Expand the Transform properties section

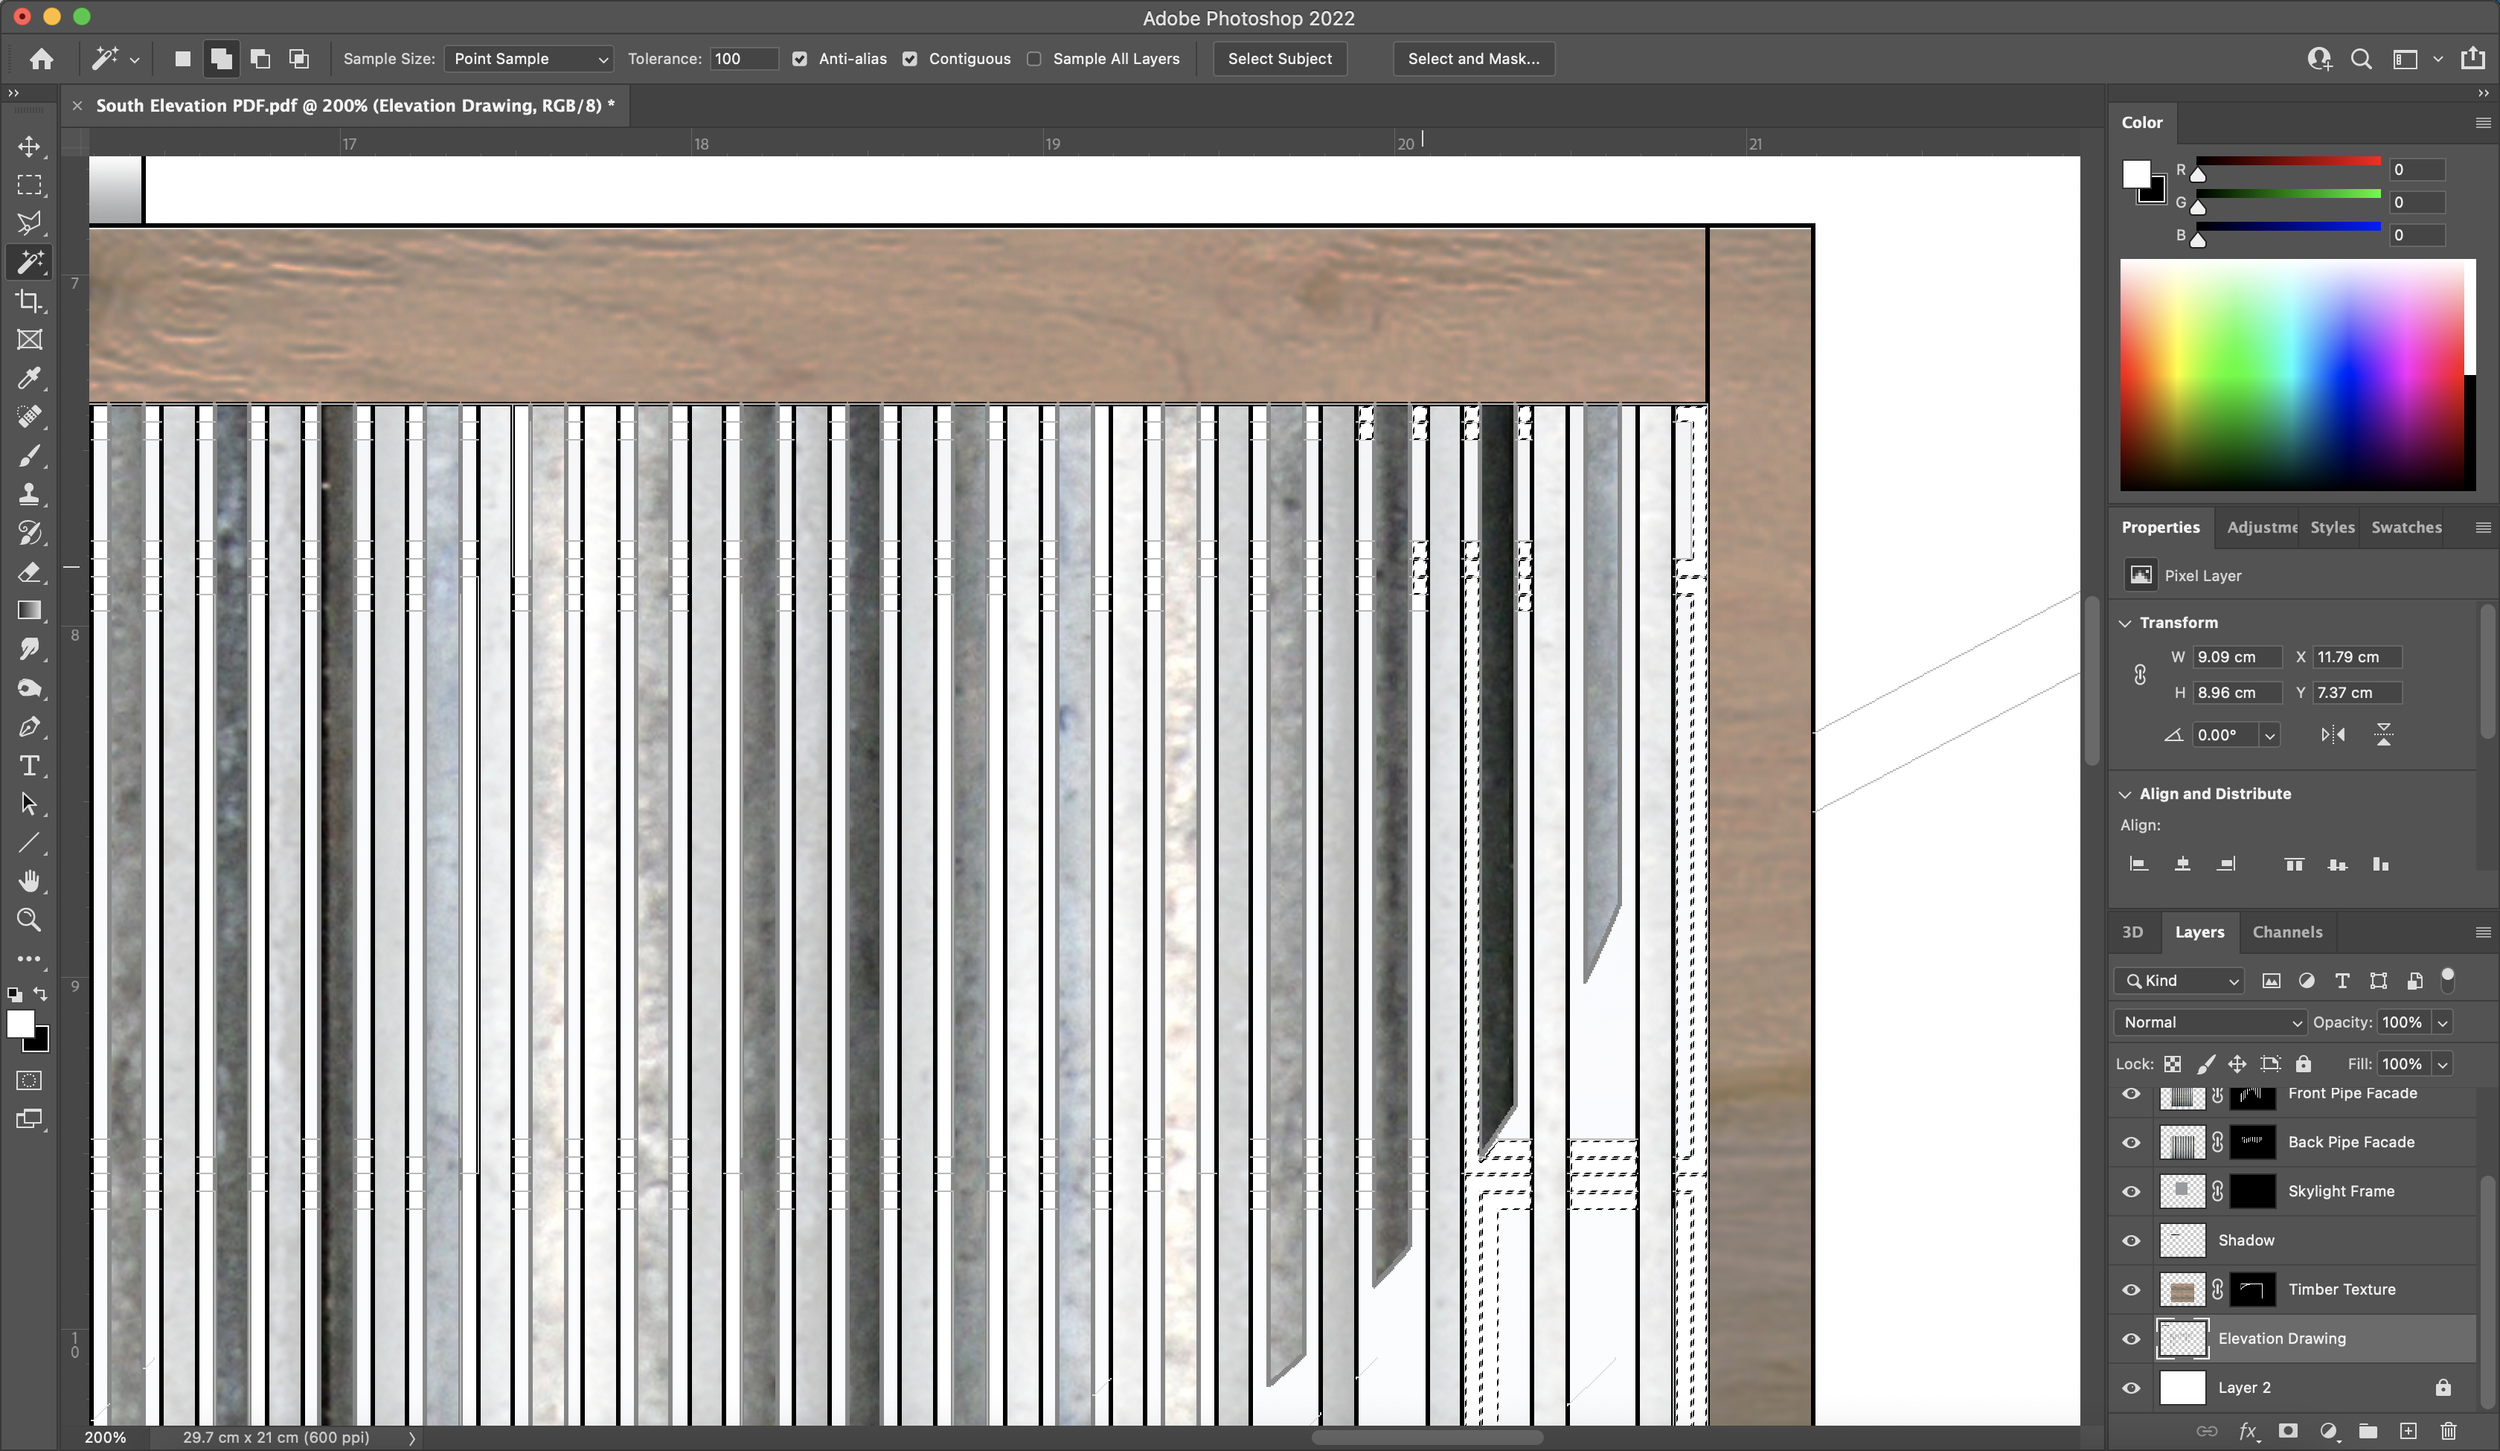[x=2125, y=622]
